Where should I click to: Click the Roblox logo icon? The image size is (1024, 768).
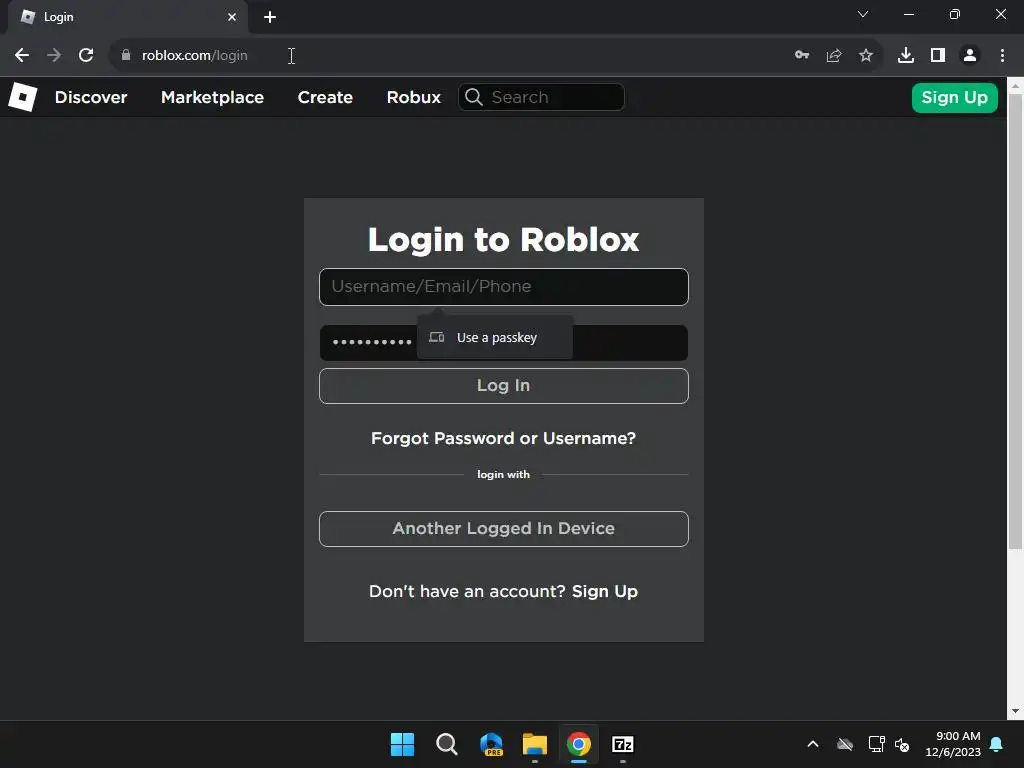coord(22,97)
